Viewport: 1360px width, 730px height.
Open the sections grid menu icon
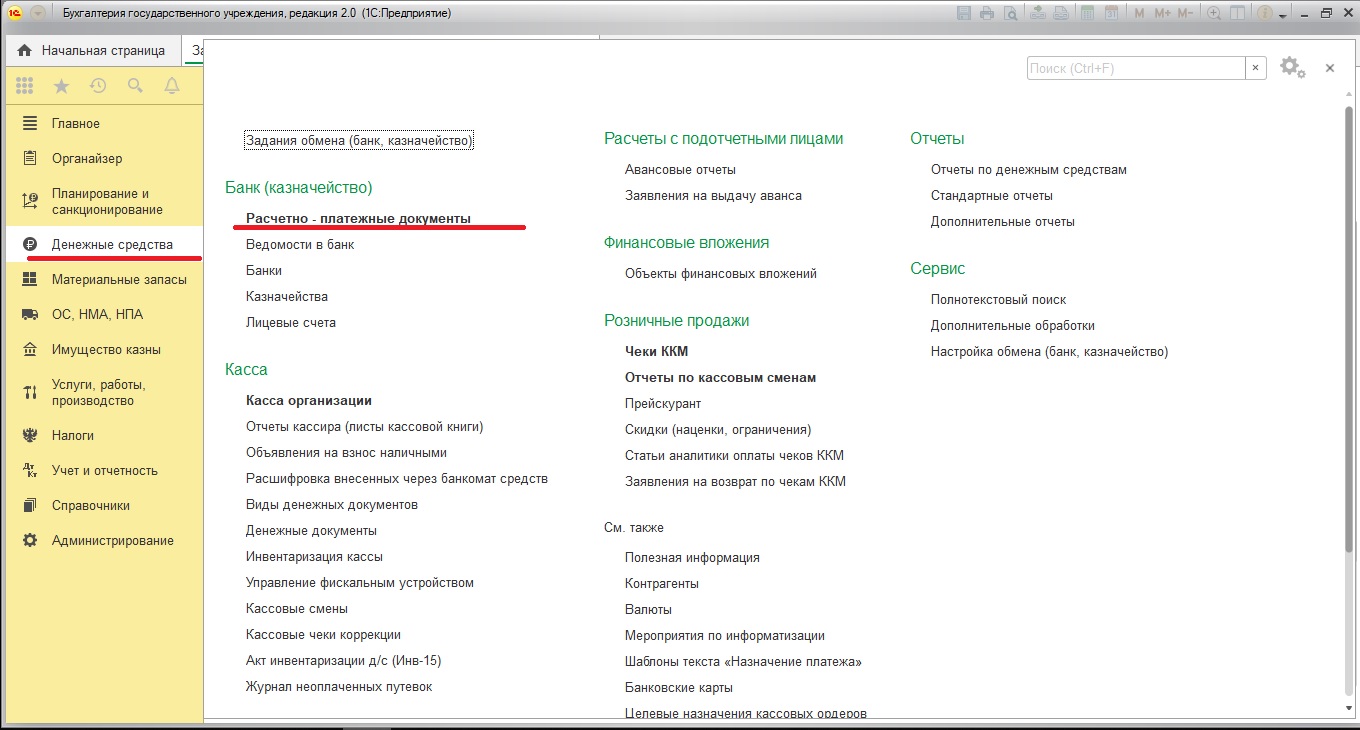click(x=25, y=86)
